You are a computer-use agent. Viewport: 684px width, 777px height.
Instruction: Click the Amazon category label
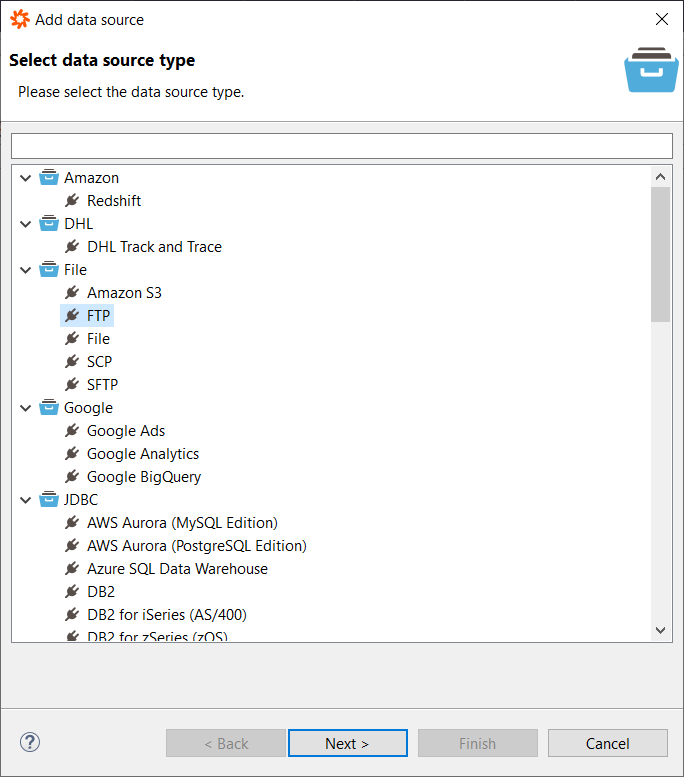92,177
